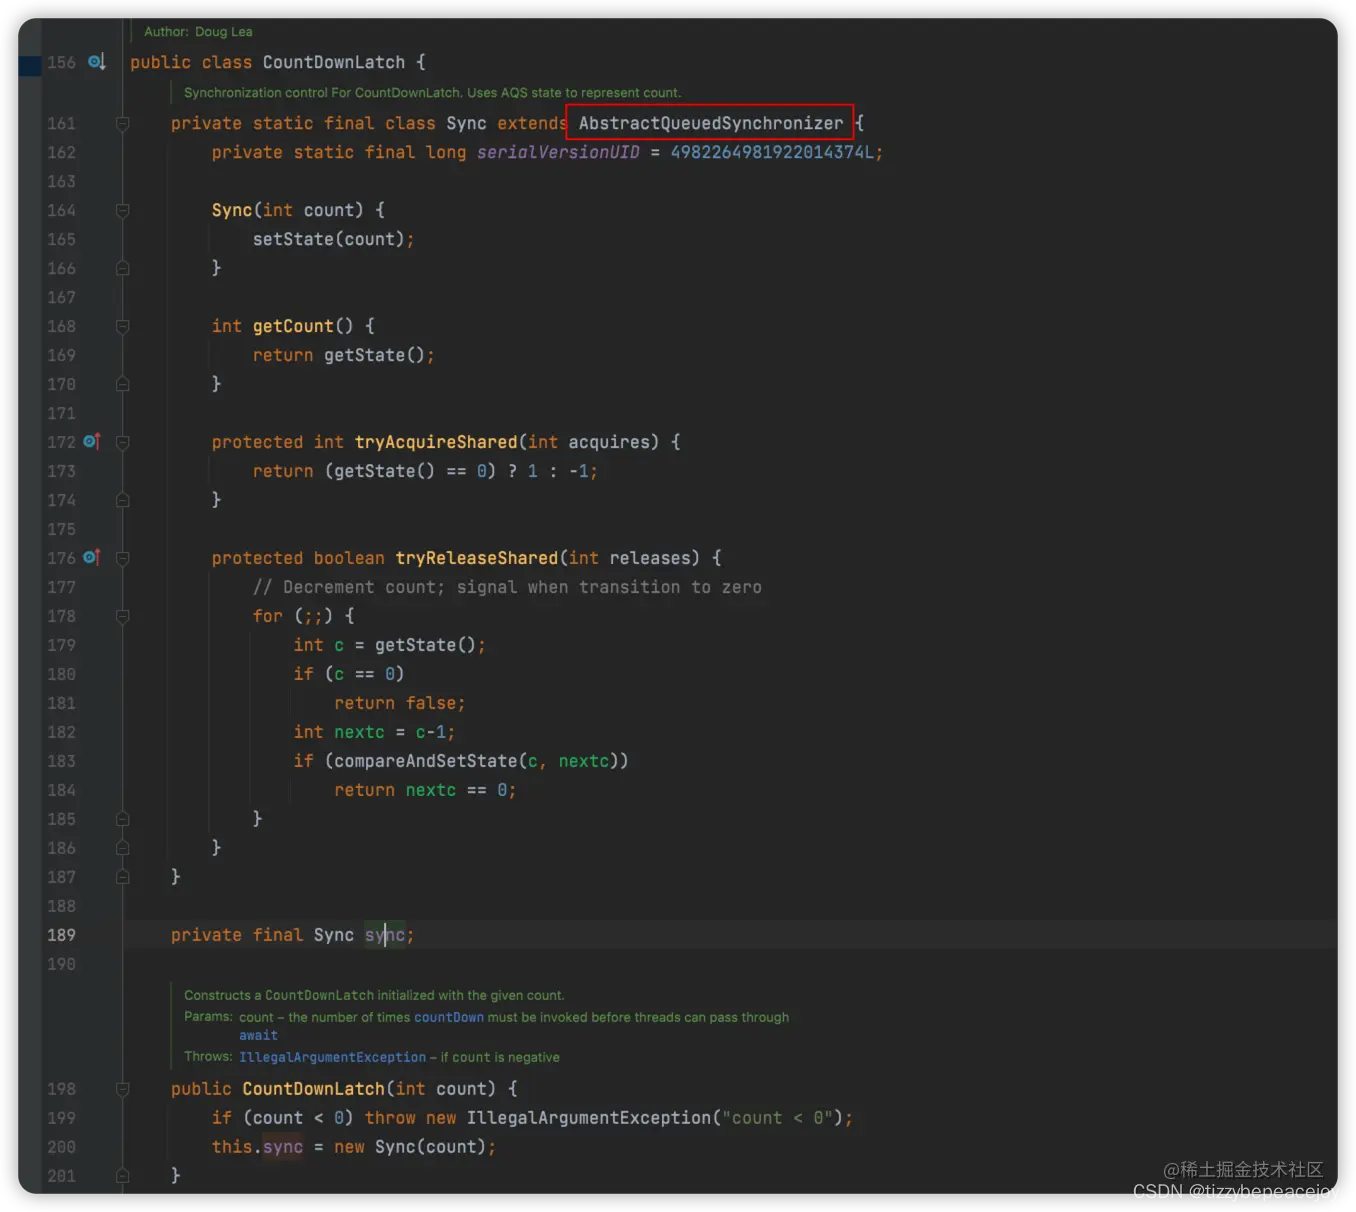Collapse the Sync class fold at line 161
1356x1212 pixels.
pyautogui.click(x=123, y=124)
